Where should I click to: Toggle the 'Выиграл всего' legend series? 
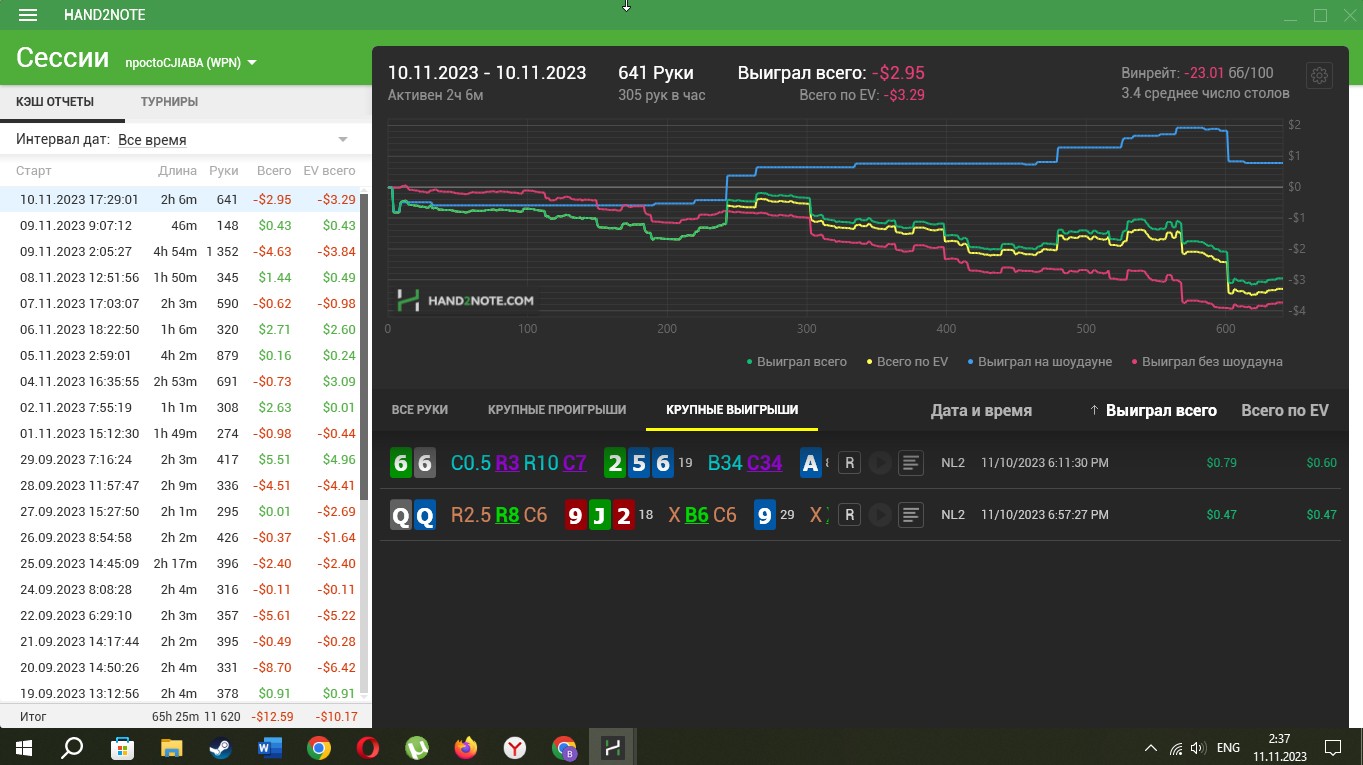(x=796, y=362)
